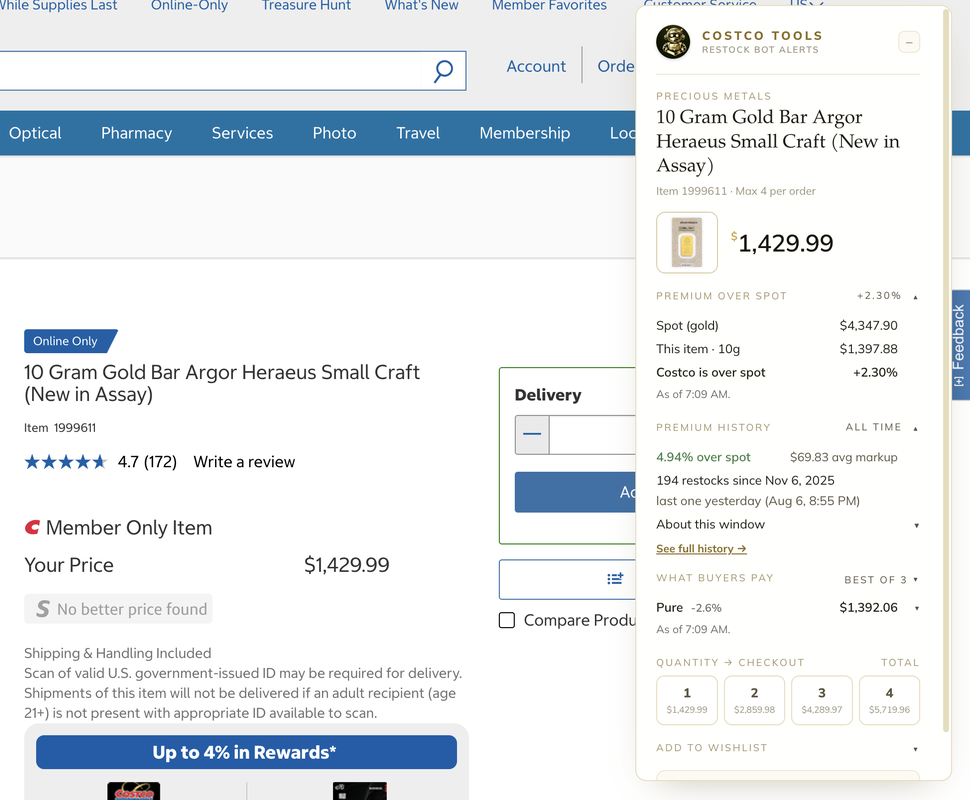
Task: Minimize the Costco Tools panel
Action: click(909, 42)
